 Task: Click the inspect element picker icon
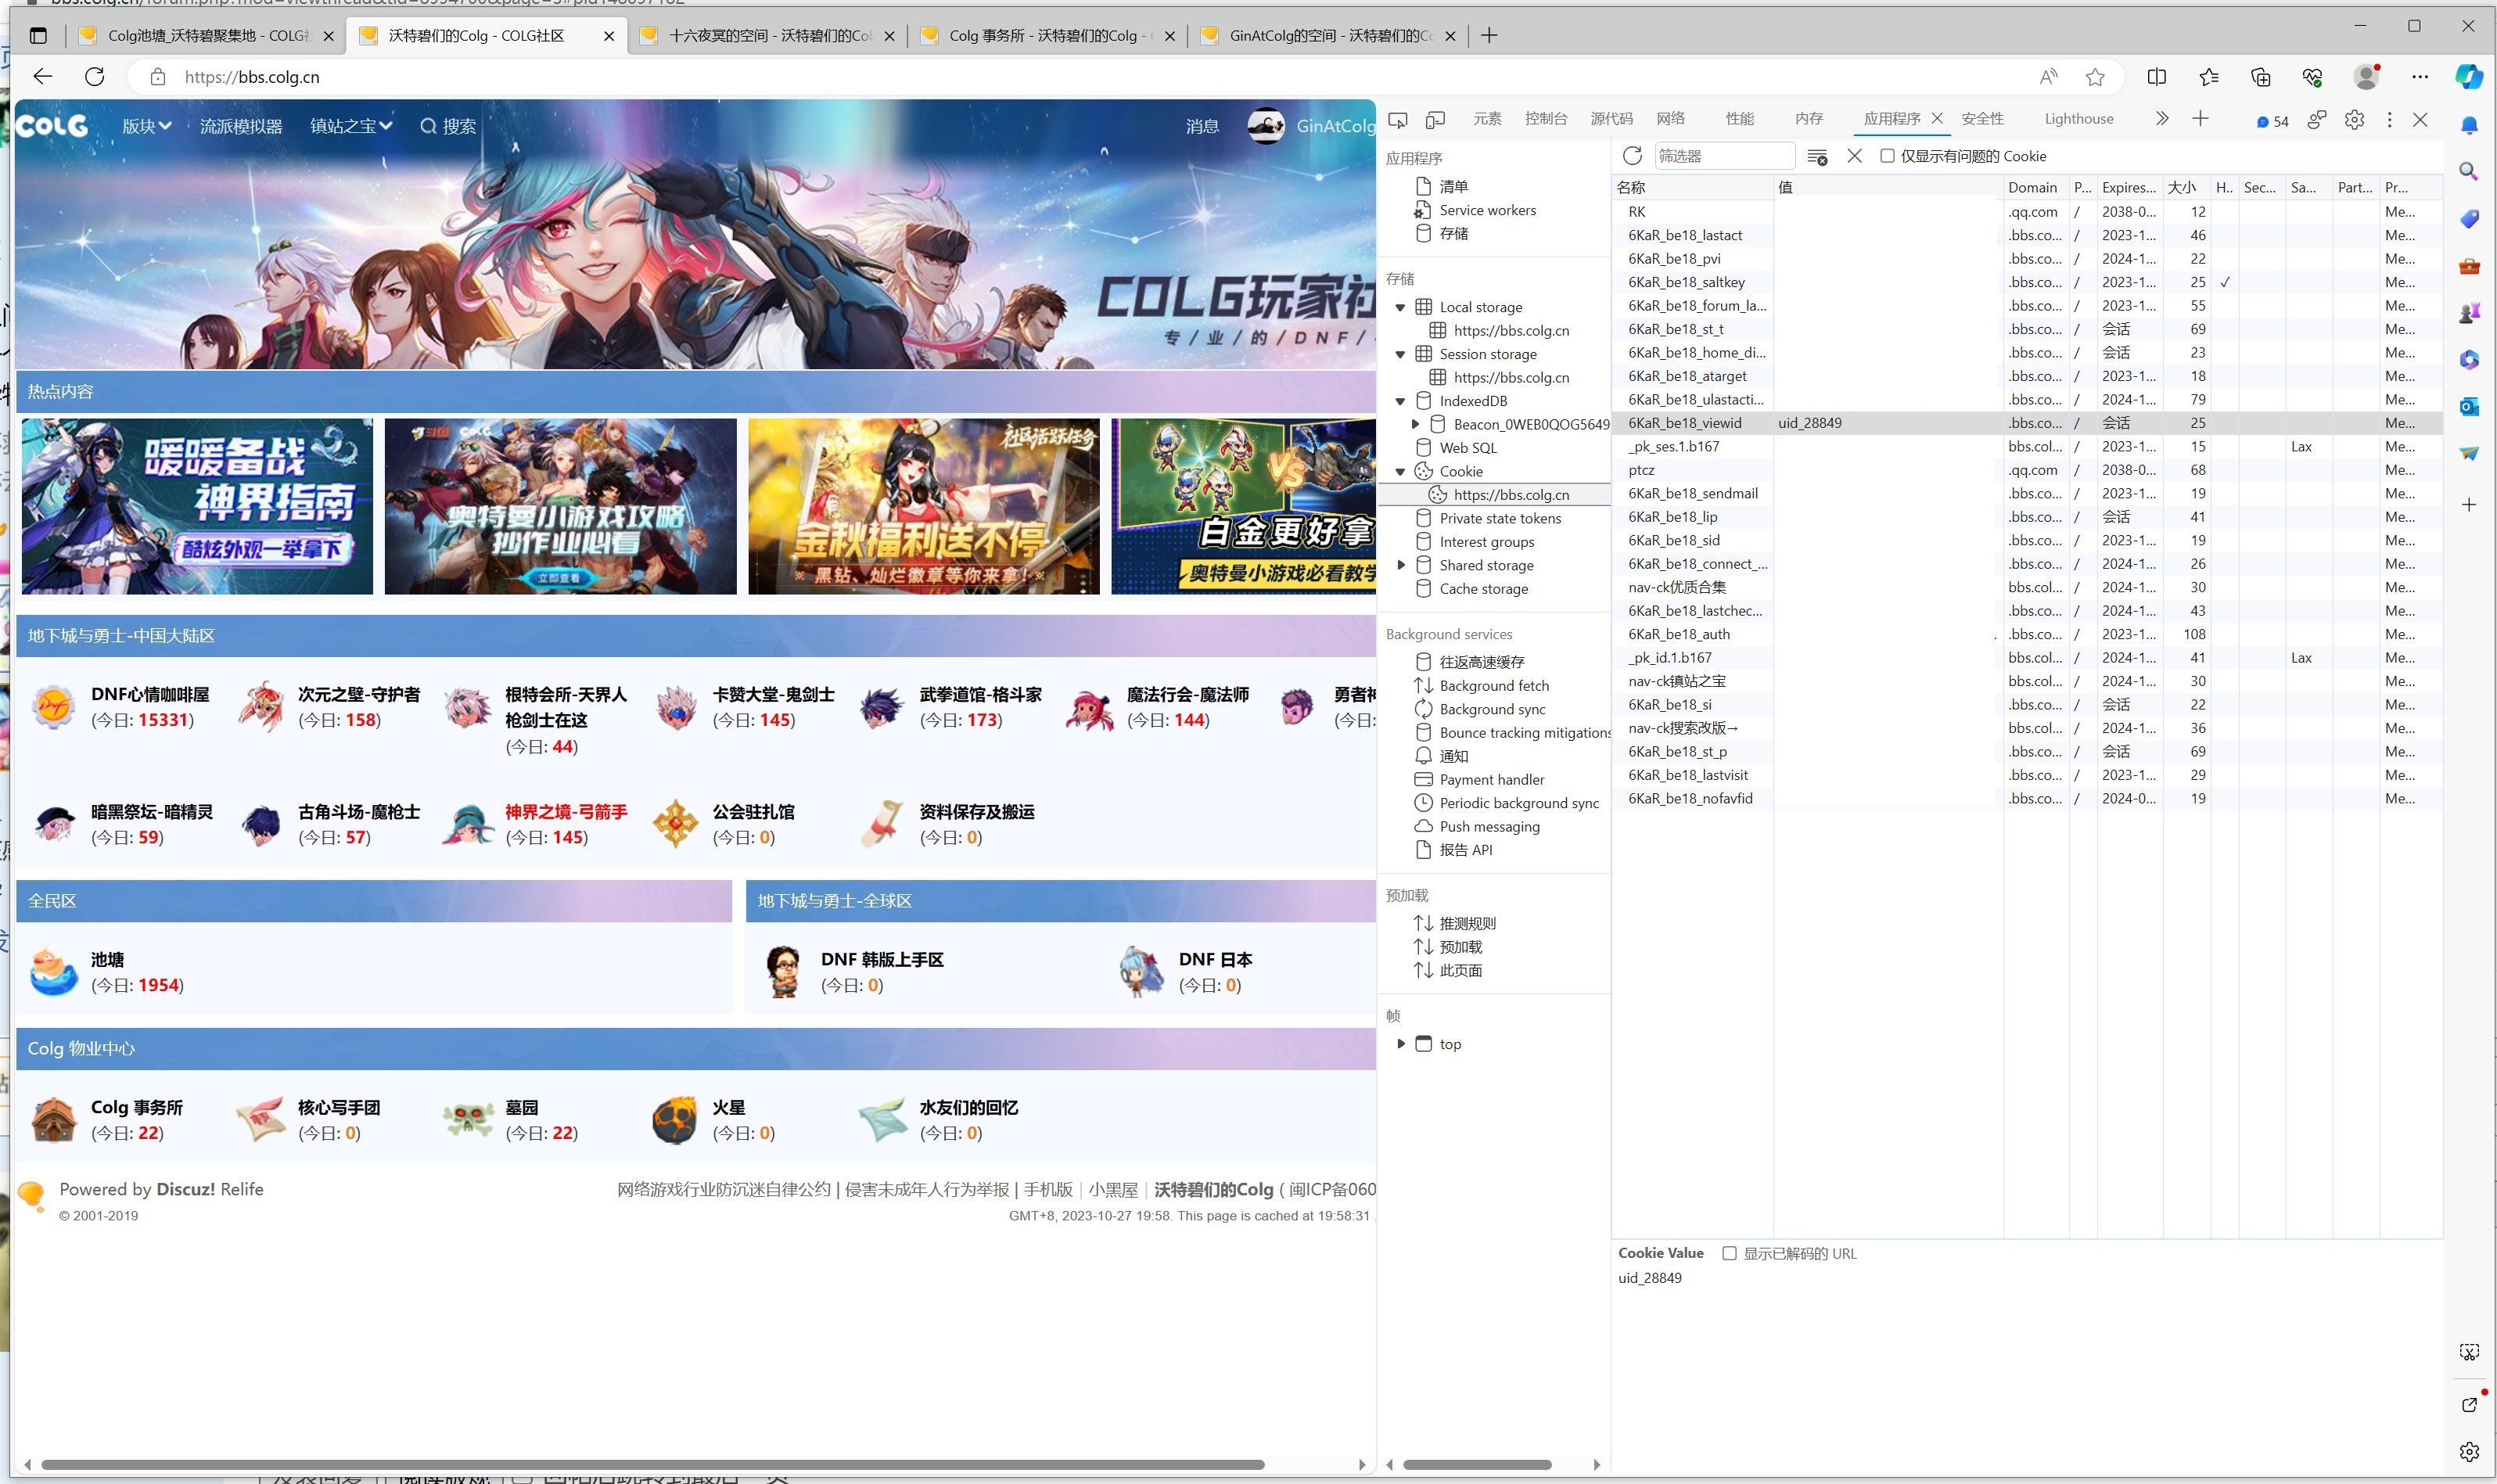click(1398, 119)
